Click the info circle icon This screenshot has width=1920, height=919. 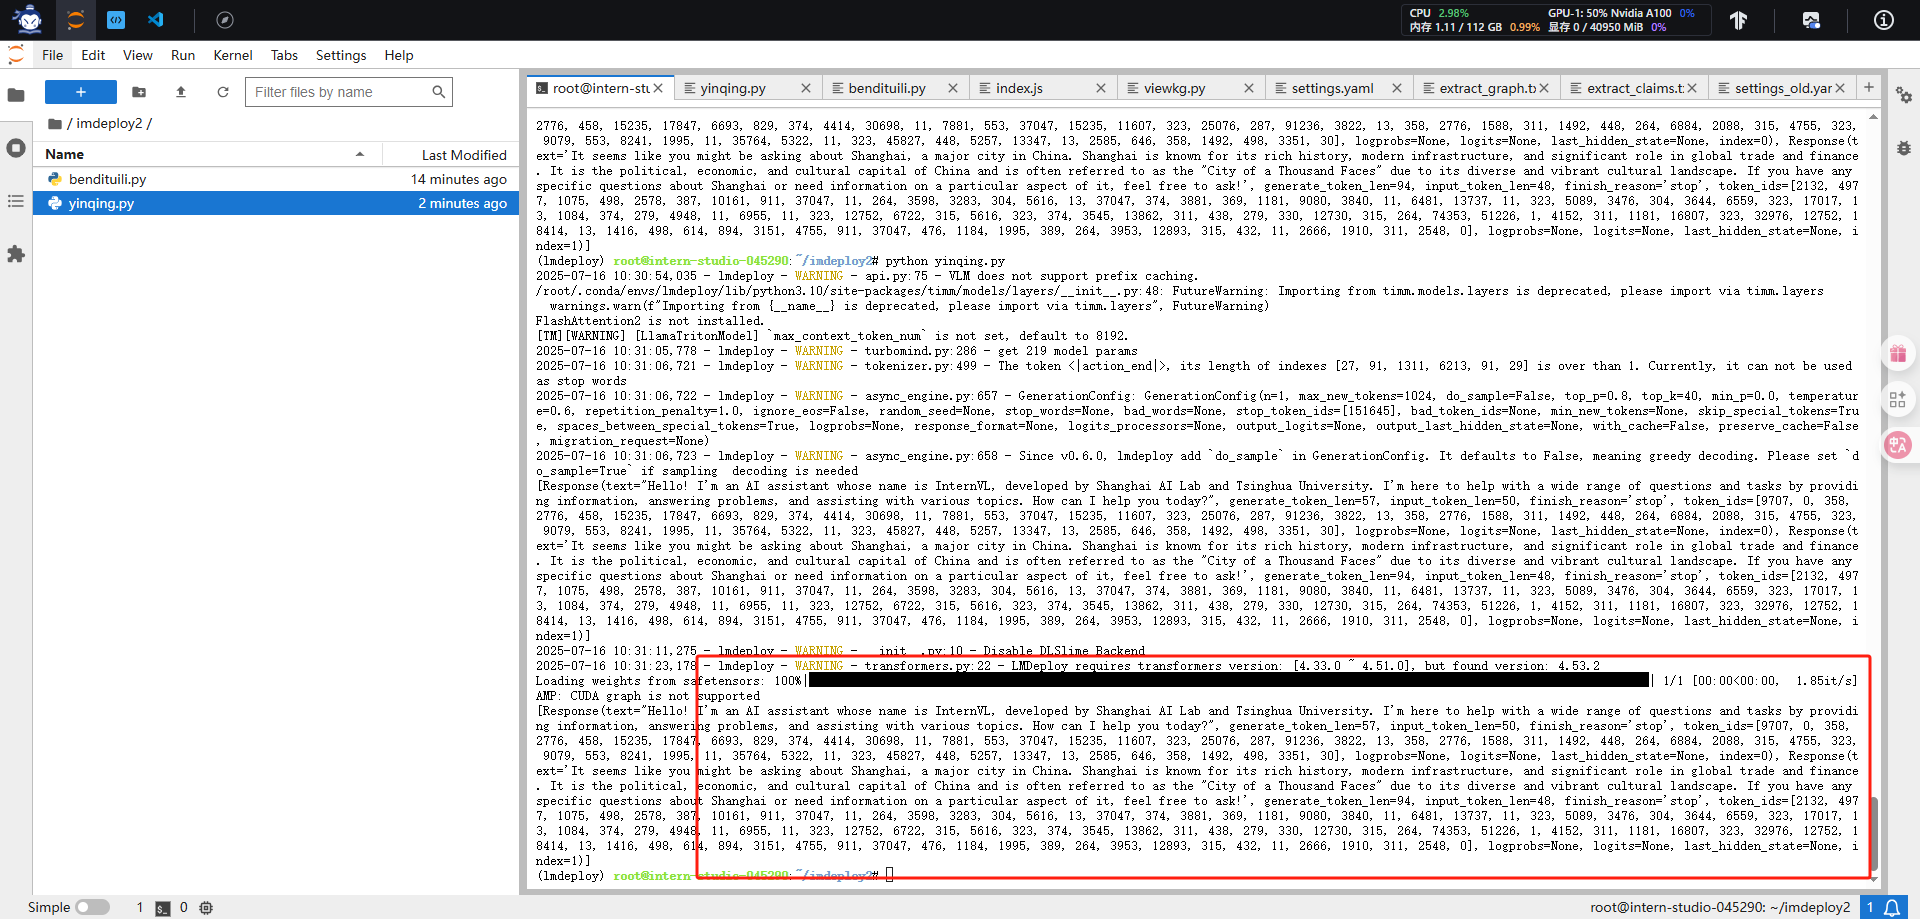(1884, 20)
